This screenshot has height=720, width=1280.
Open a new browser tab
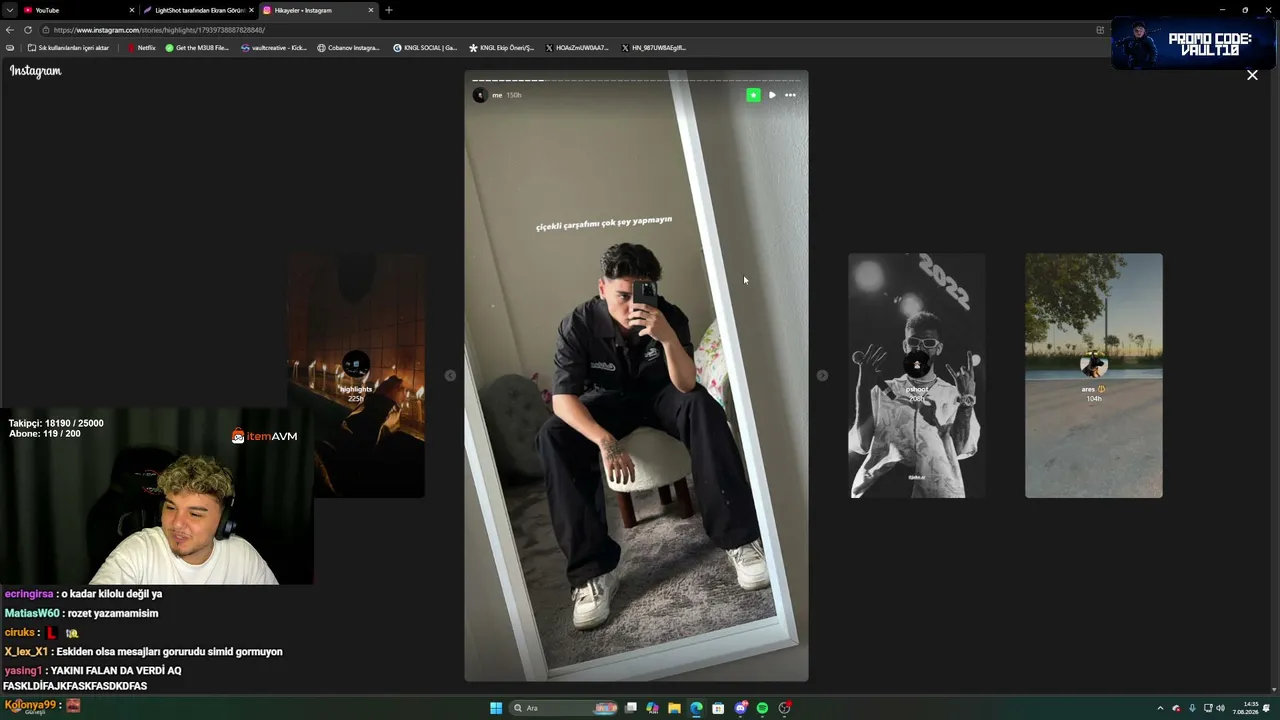[x=389, y=10]
